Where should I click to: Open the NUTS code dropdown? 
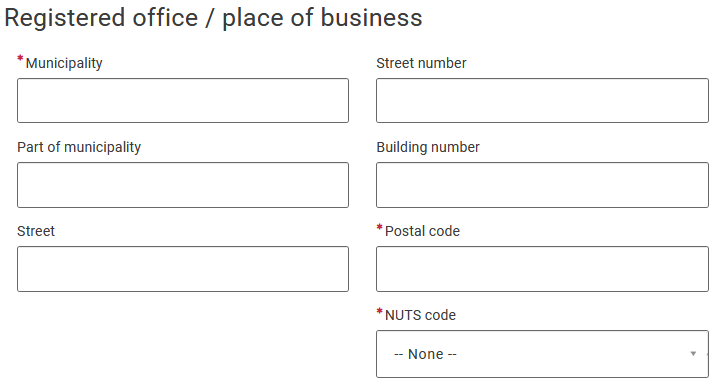(542, 354)
